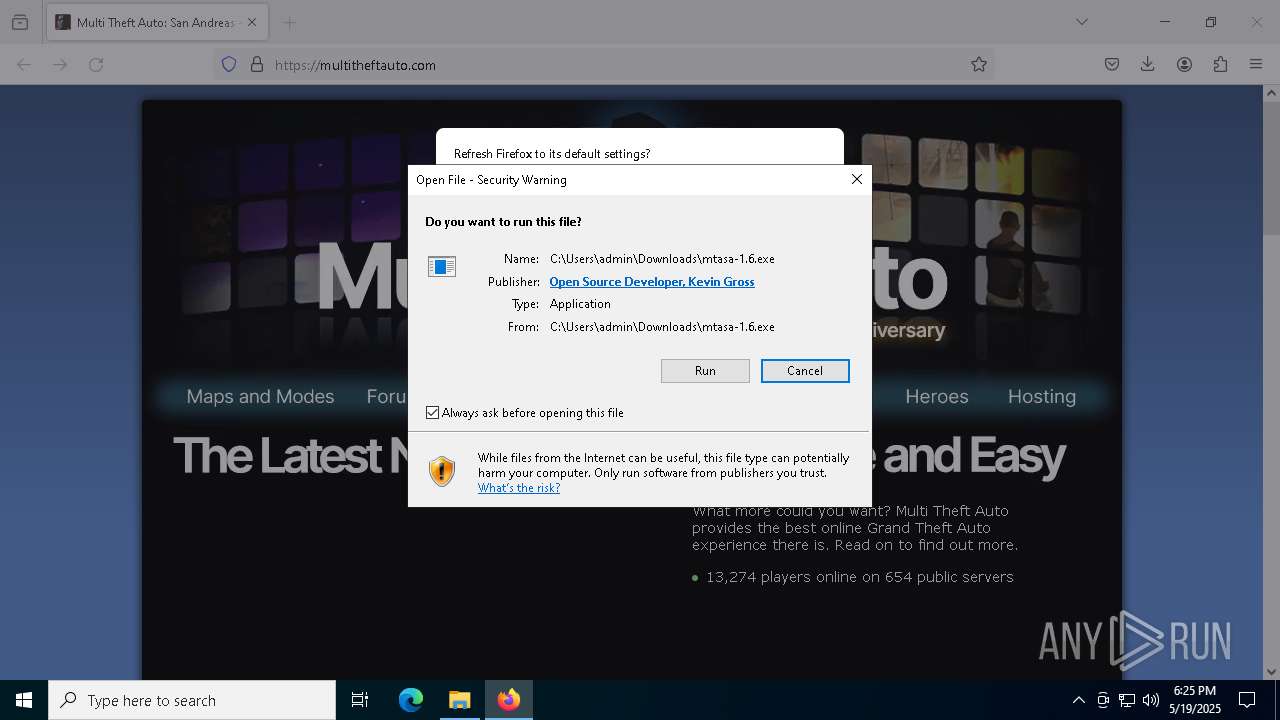Click the Firefox taskbar icon
The image size is (1280, 720).
point(509,700)
